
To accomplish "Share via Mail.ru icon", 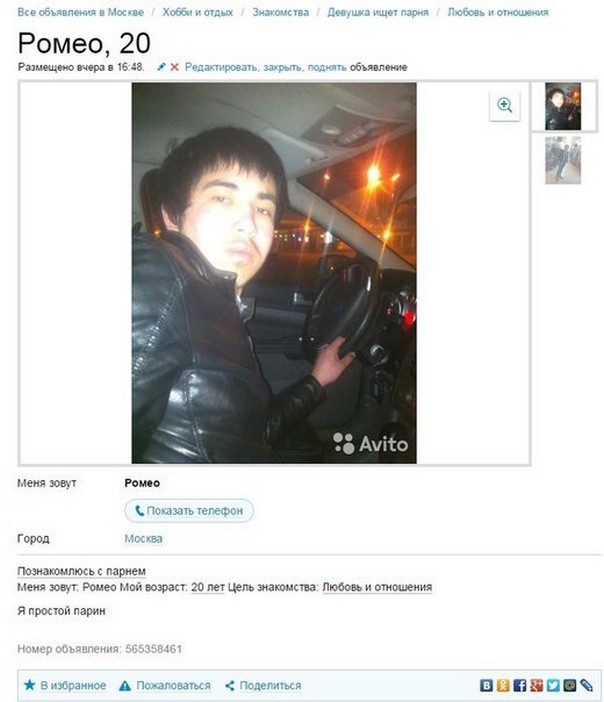I will coord(570,685).
